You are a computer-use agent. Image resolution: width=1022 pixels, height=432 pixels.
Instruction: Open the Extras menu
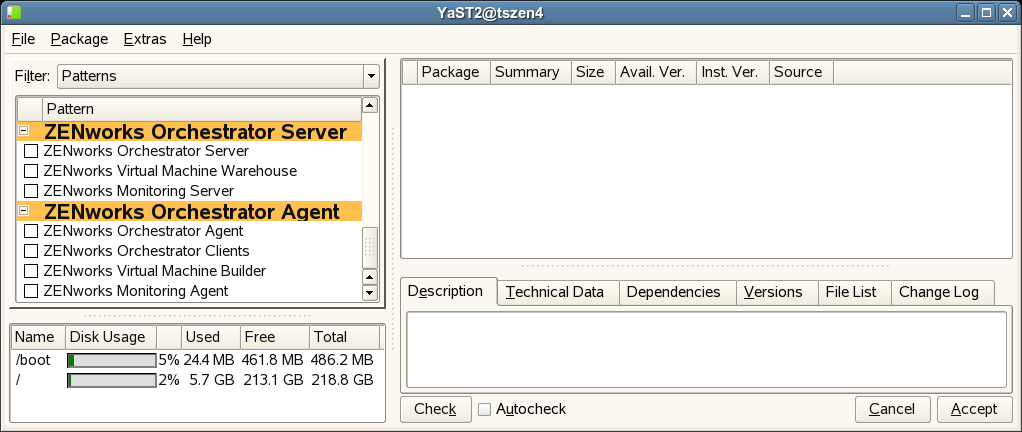[x=145, y=39]
